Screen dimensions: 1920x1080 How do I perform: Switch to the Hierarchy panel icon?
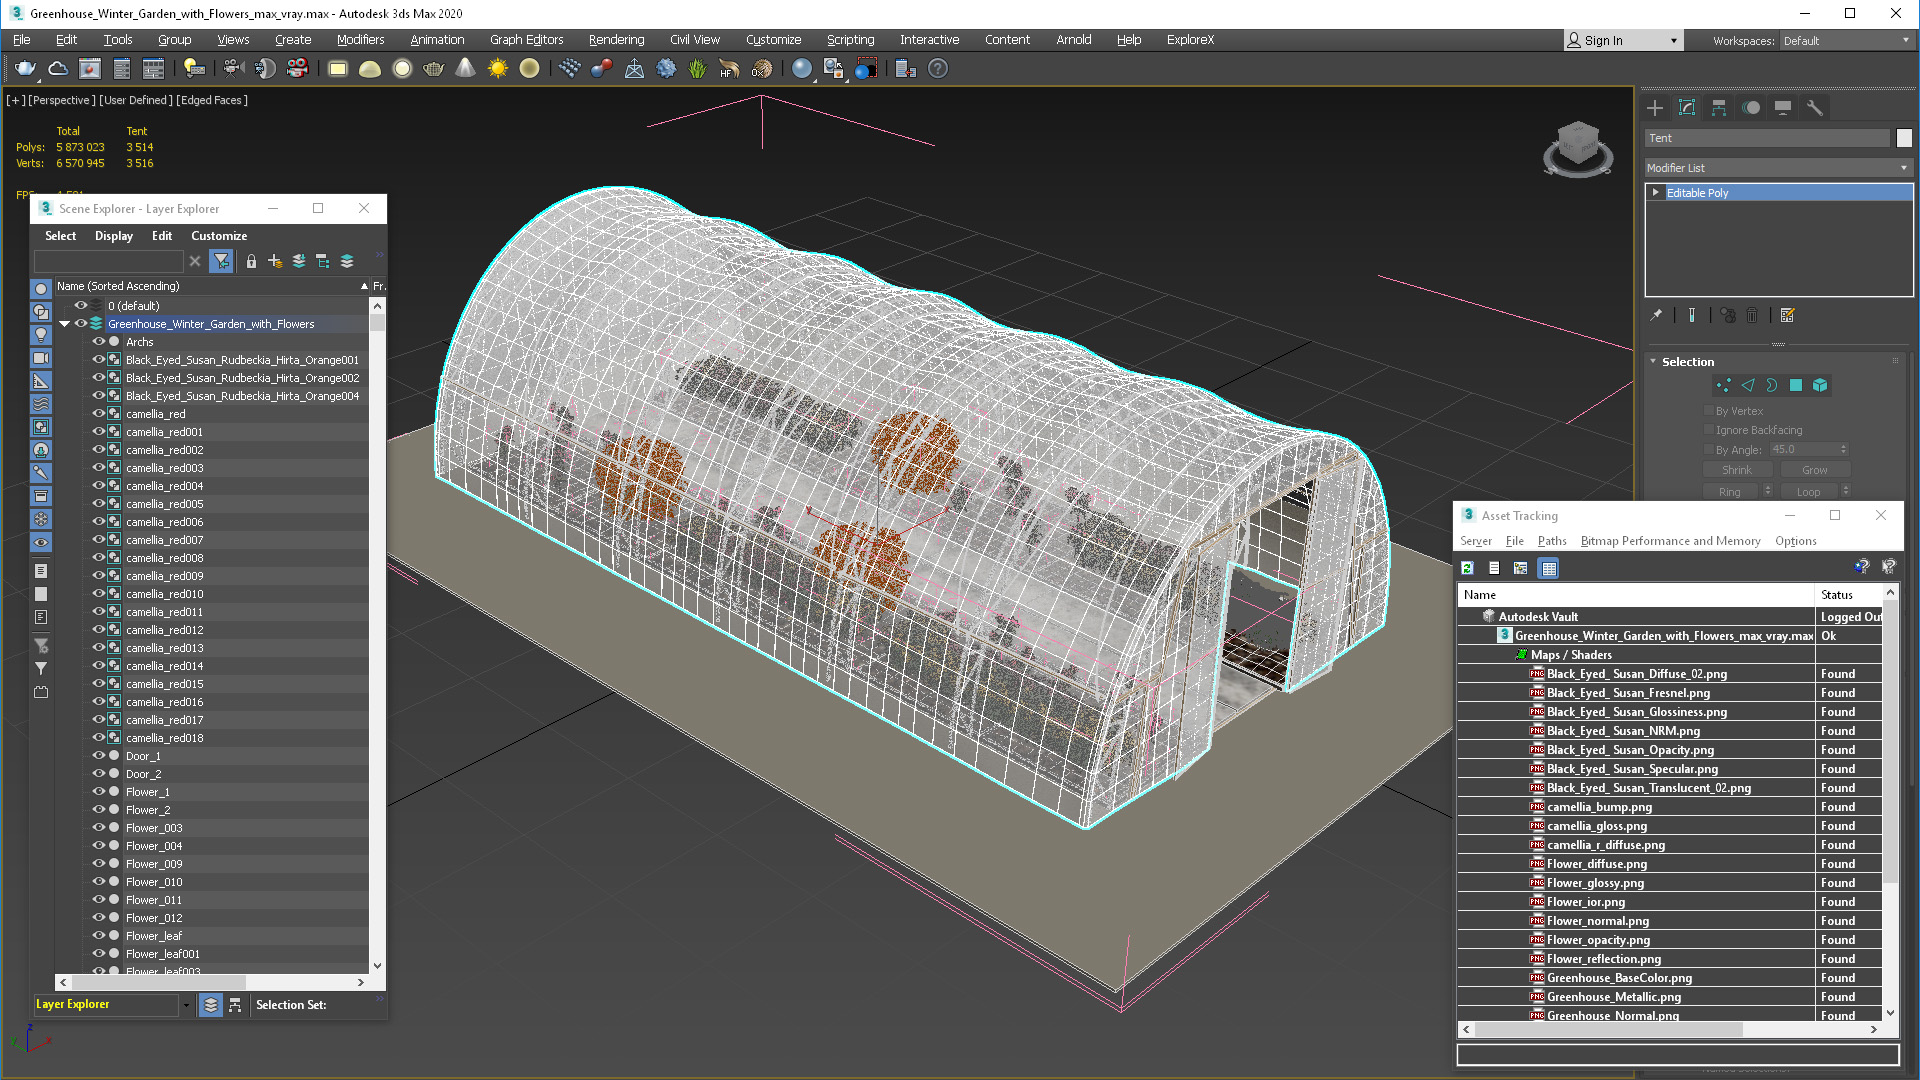pyautogui.click(x=1719, y=108)
